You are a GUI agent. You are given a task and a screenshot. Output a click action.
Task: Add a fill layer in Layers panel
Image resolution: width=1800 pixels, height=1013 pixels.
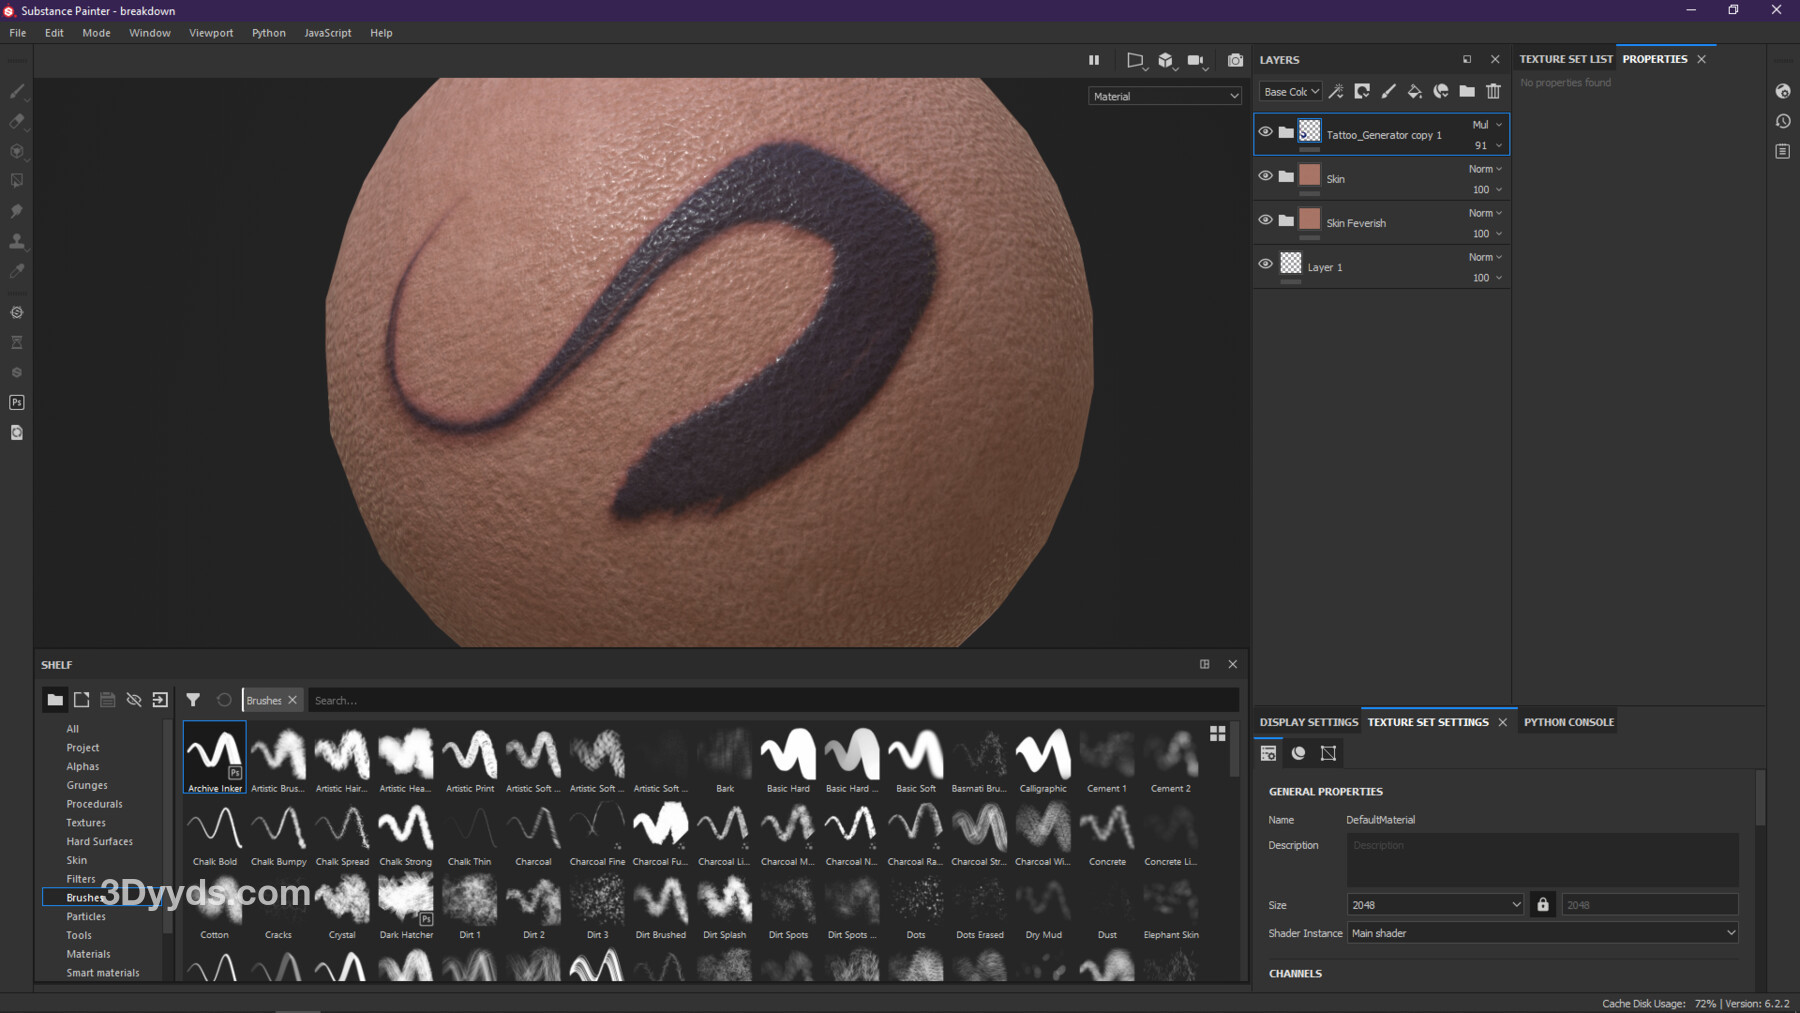[x=1414, y=92]
